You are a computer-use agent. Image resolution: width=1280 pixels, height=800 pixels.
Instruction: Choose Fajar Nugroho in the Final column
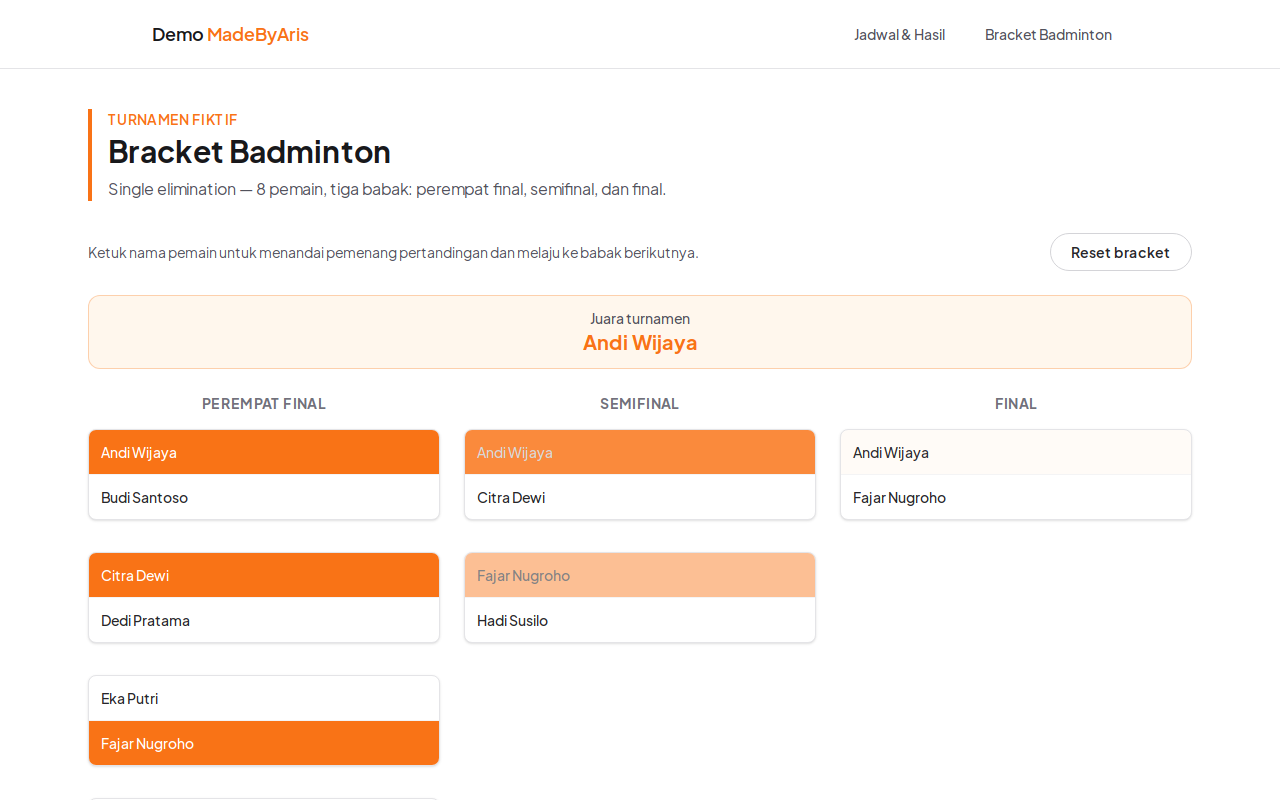[1016, 497]
